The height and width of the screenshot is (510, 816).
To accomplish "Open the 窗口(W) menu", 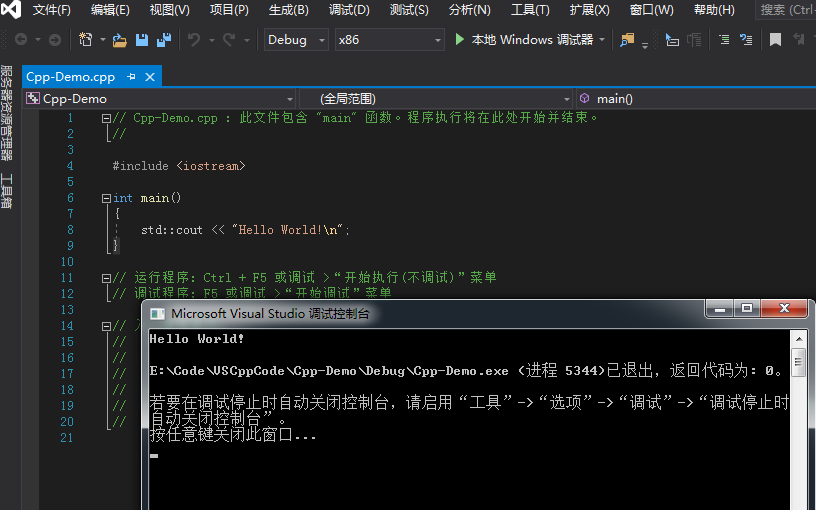I will tap(652, 10).
